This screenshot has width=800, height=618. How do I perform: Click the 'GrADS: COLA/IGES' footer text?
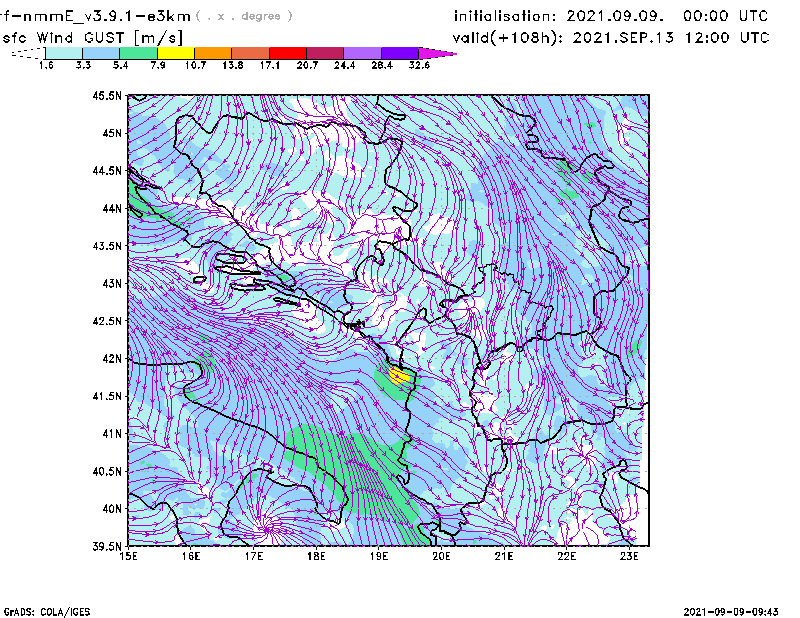click(47, 612)
